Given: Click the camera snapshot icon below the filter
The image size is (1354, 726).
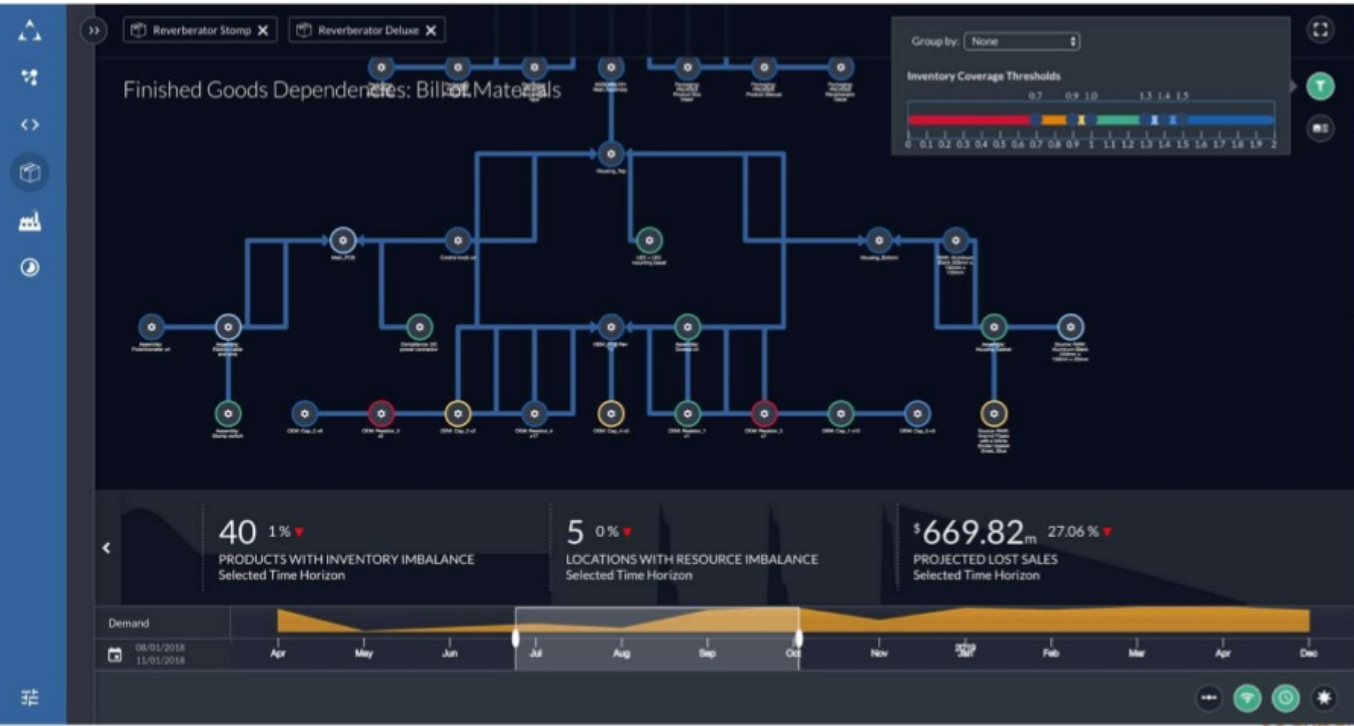Looking at the screenshot, I should pyautogui.click(x=1319, y=127).
